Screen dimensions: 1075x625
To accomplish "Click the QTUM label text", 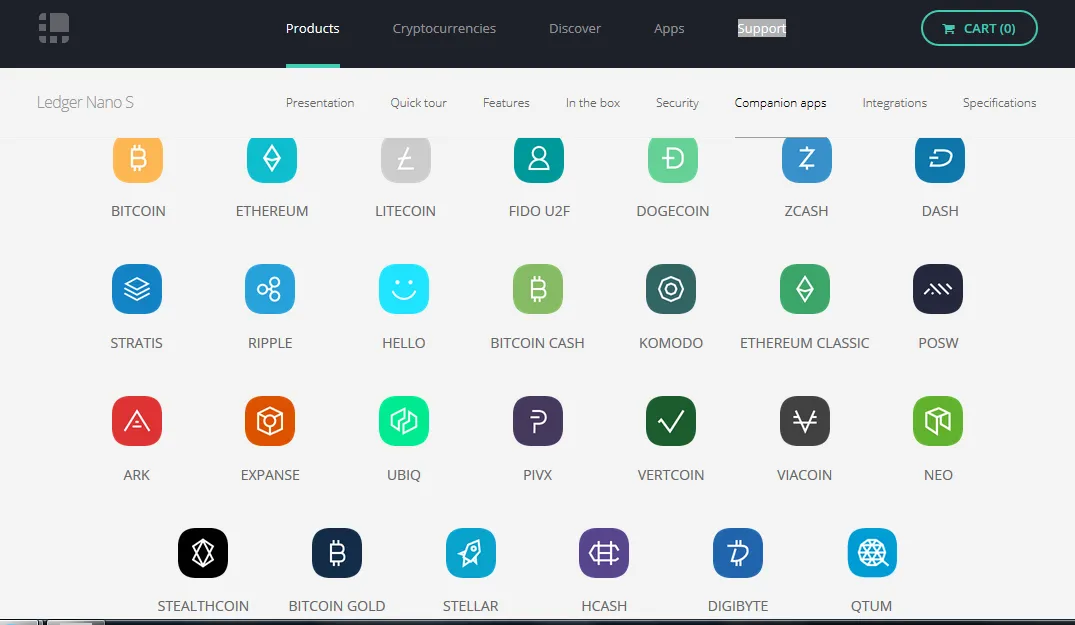I will click(x=871, y=606).
